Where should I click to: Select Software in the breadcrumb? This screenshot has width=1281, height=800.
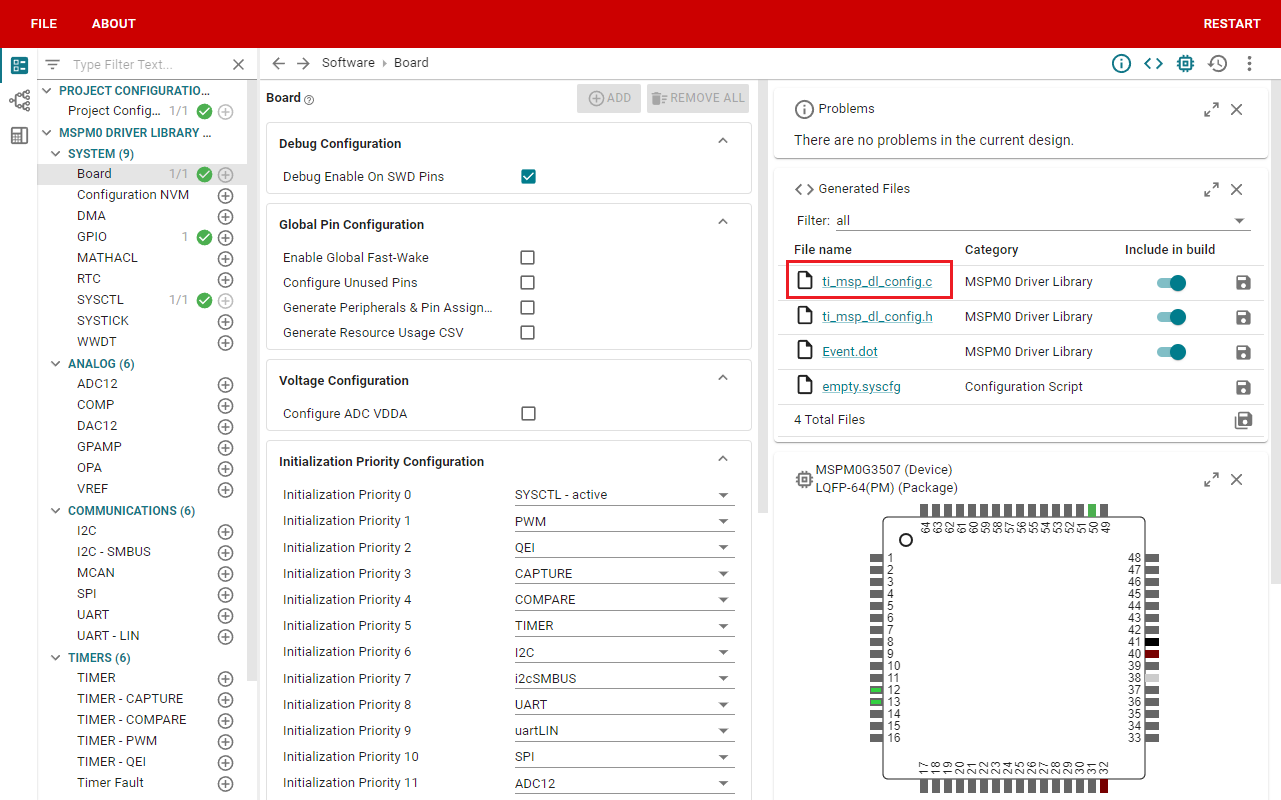click(x=348, y=63)
